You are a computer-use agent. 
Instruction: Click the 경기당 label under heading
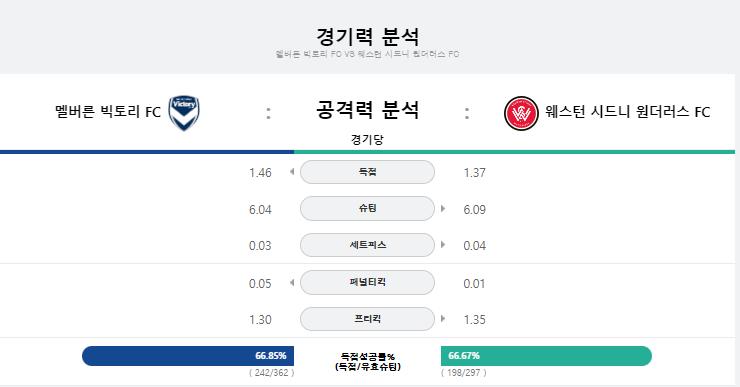(367, 139)
